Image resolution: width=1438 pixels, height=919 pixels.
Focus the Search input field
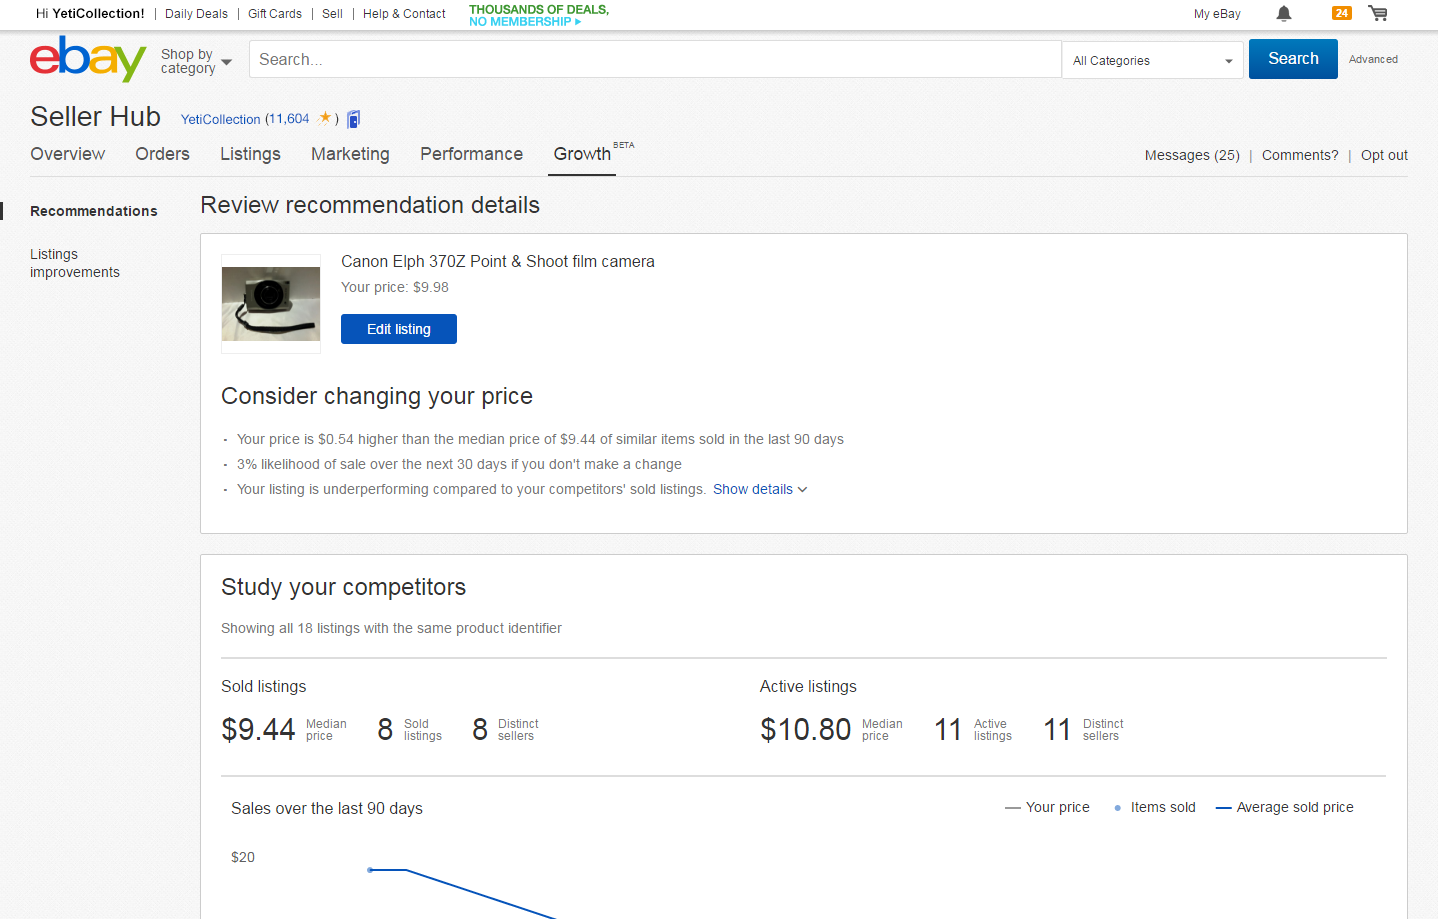[x=655, y=59]
